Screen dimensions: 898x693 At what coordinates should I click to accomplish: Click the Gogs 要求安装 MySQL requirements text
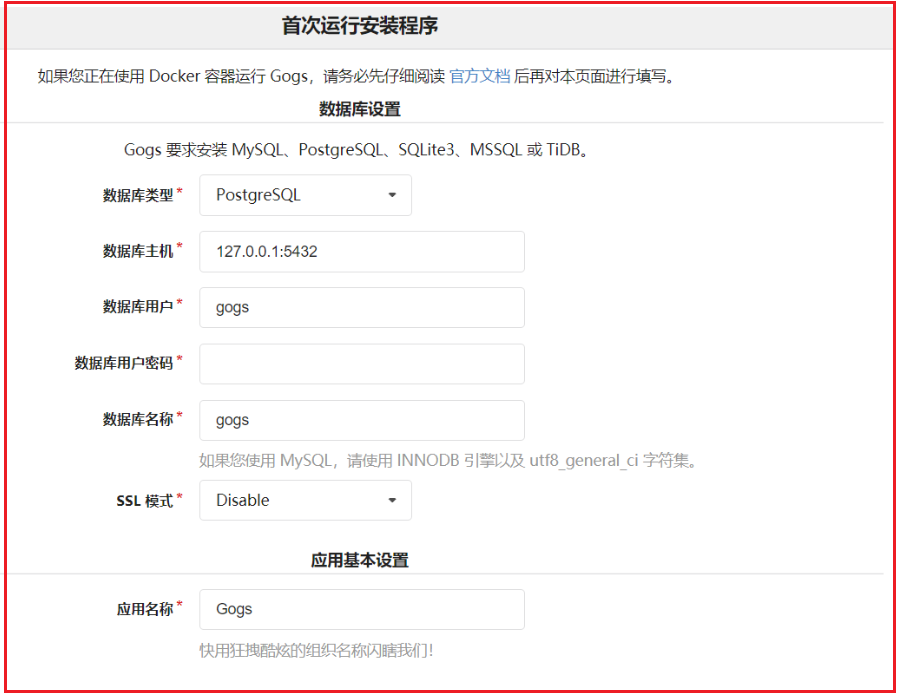356,150
